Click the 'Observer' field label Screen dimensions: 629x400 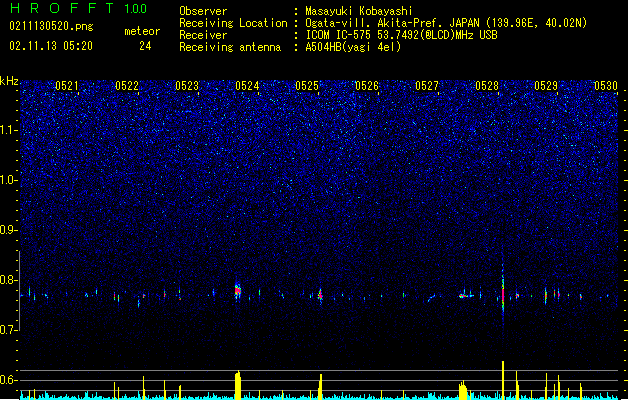[203, 11]
